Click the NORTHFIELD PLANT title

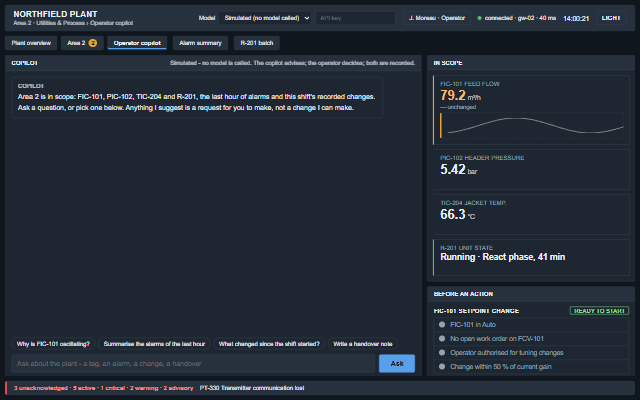55,14
